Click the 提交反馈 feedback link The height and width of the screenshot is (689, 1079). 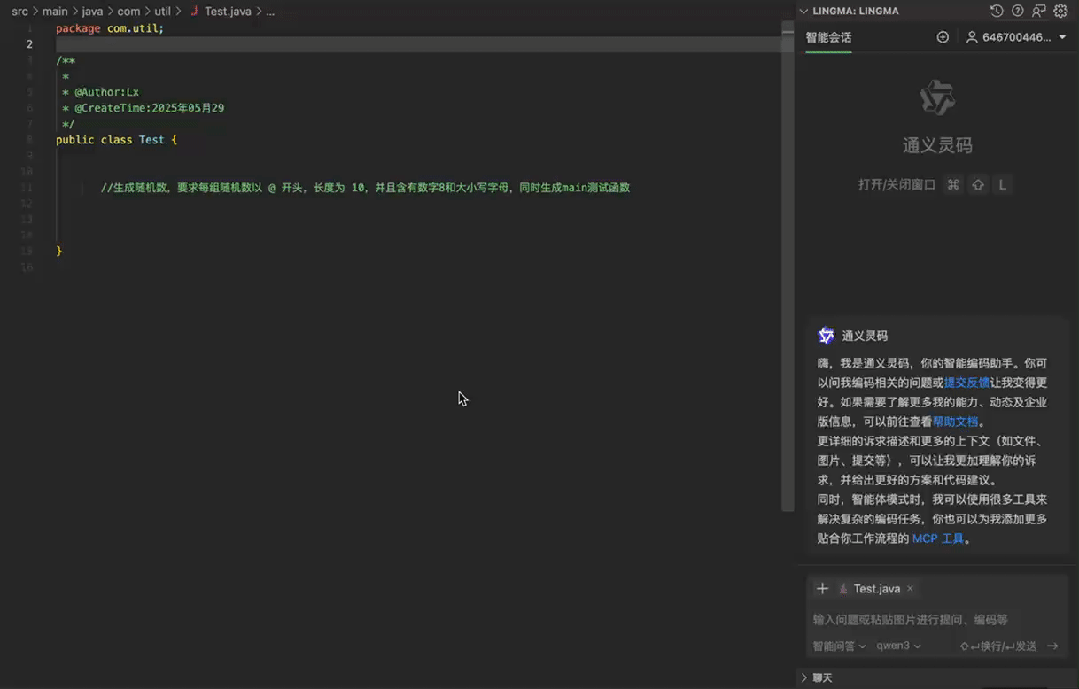pos(967,381)
